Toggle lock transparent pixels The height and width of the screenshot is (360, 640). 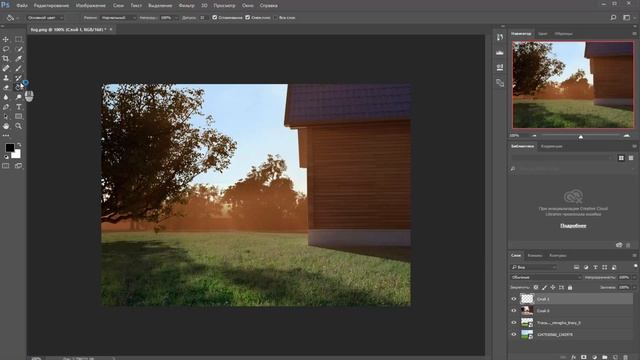point(536,287)
